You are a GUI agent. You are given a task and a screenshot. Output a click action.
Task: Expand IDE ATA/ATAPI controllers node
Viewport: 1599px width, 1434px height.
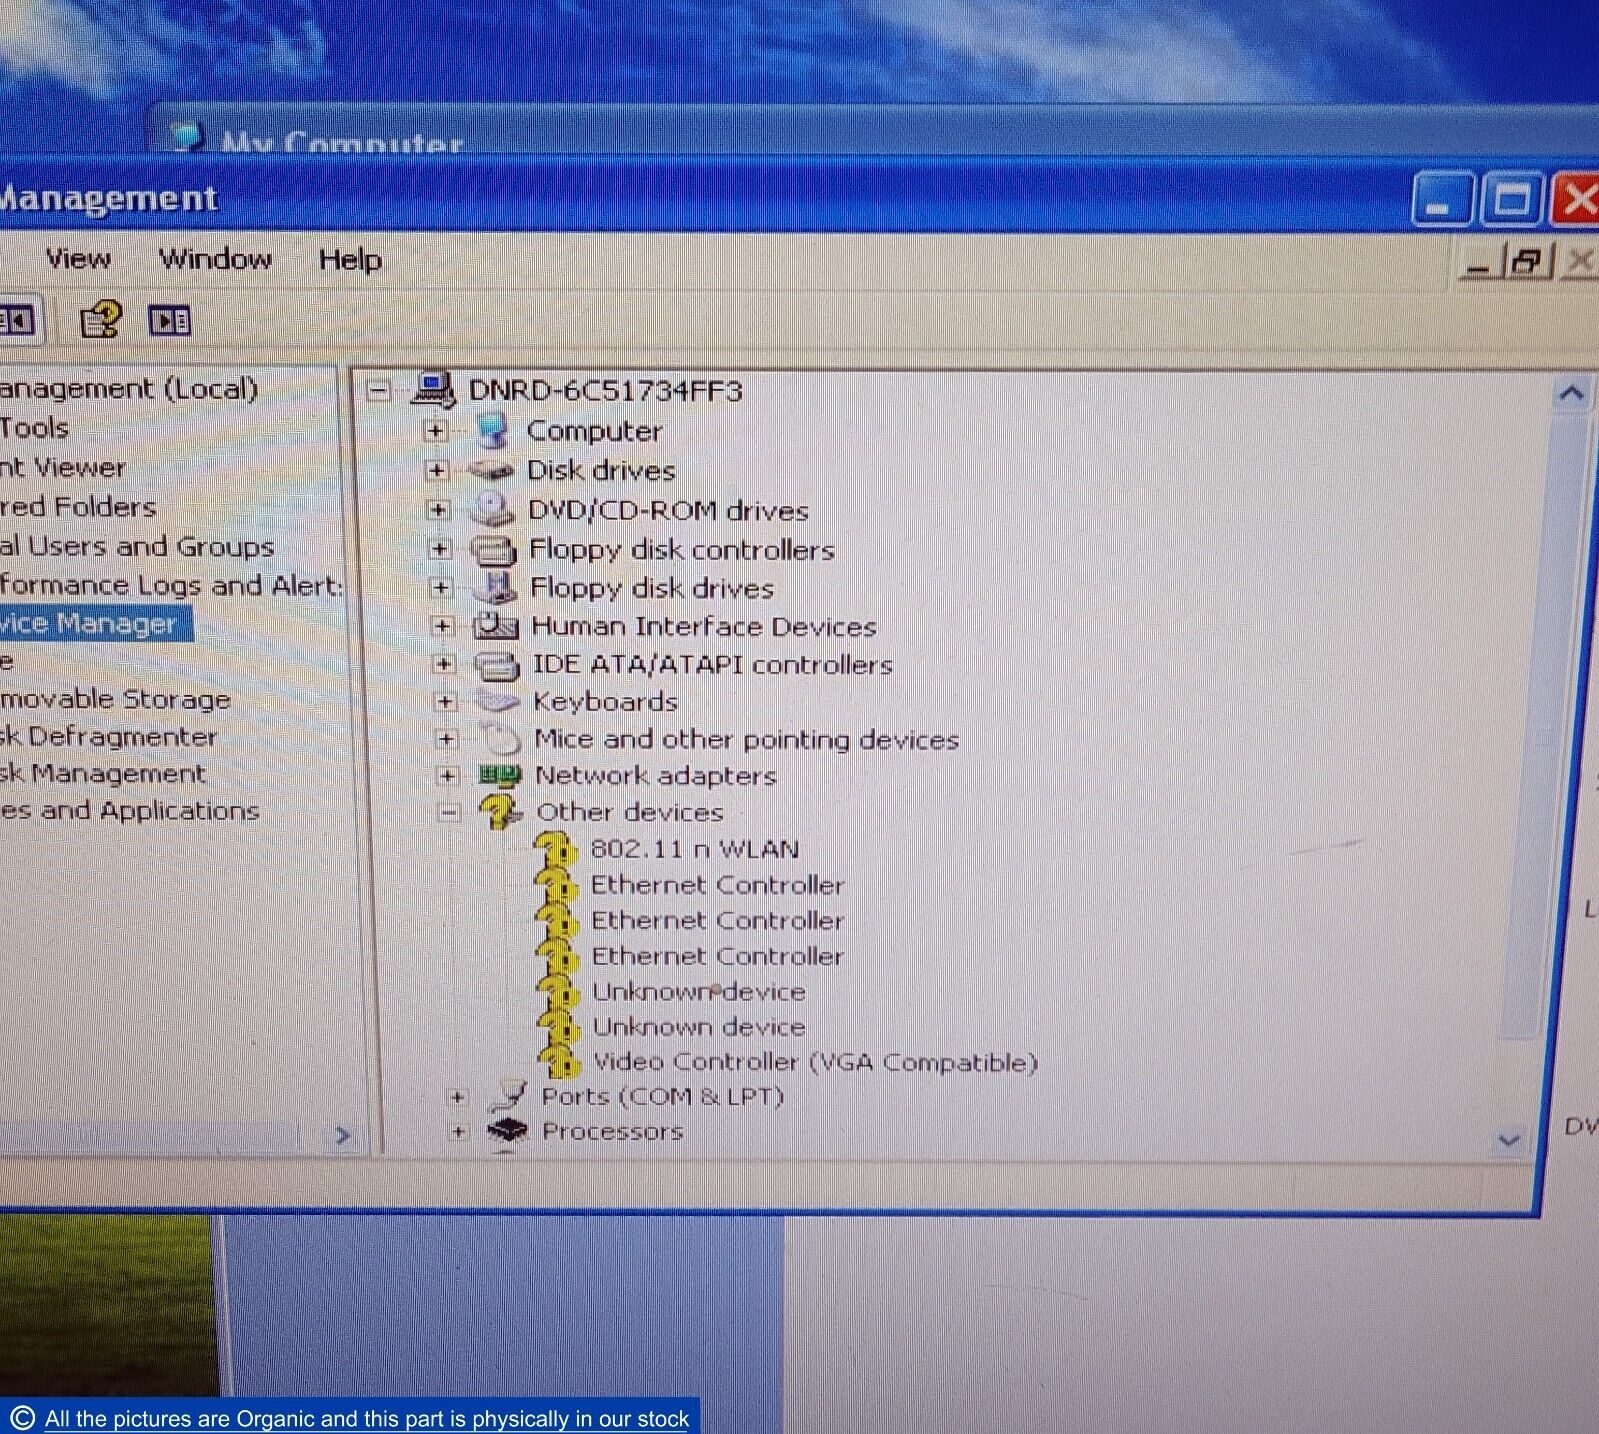(x=444, y=664)
